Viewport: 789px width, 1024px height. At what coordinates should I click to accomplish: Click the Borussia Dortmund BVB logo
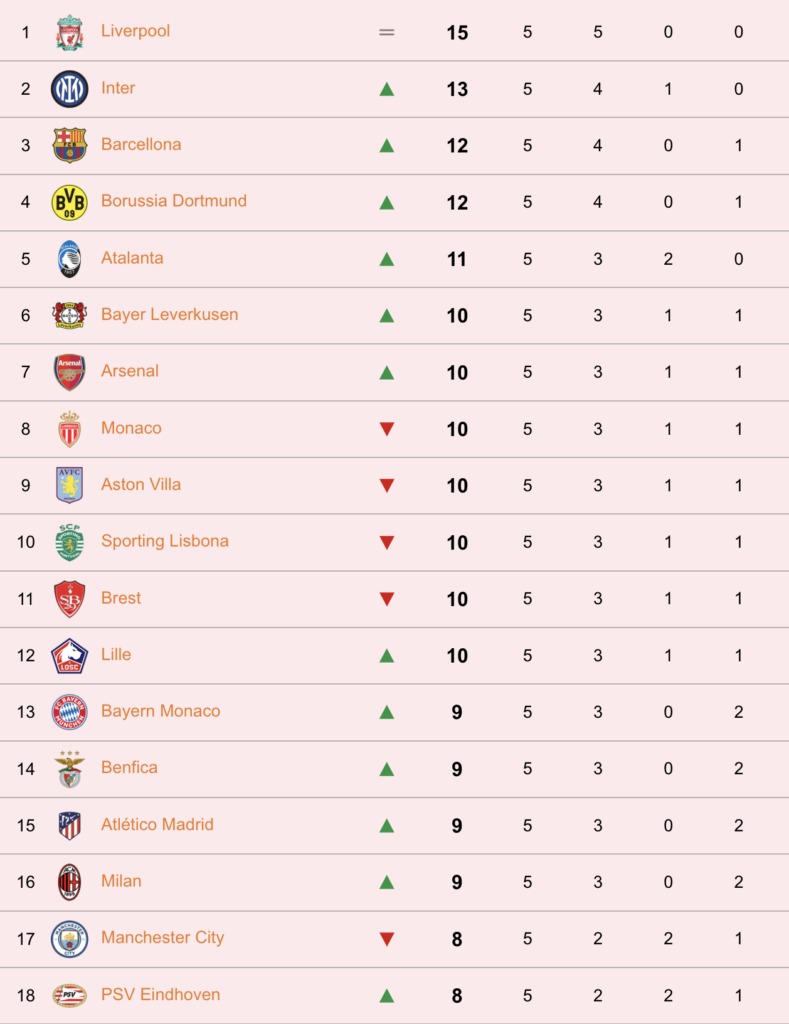69,202
